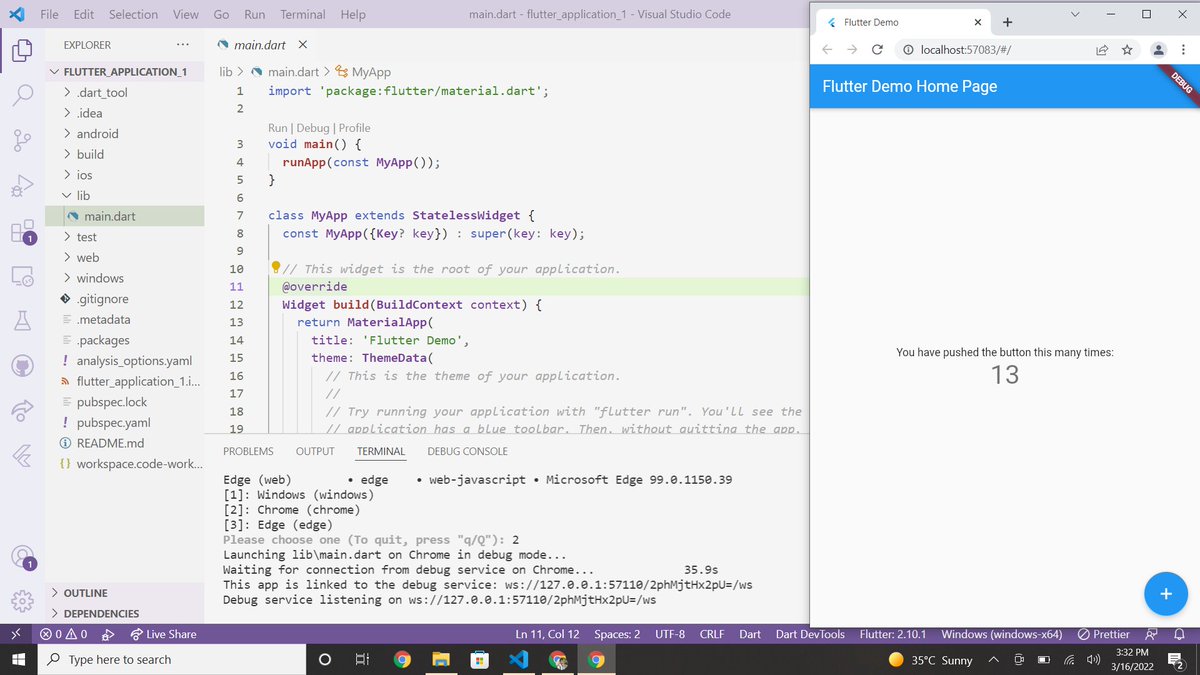Open Remote Explorer in activity bar
Screen dimensions: 1200x675
point(22,276)
